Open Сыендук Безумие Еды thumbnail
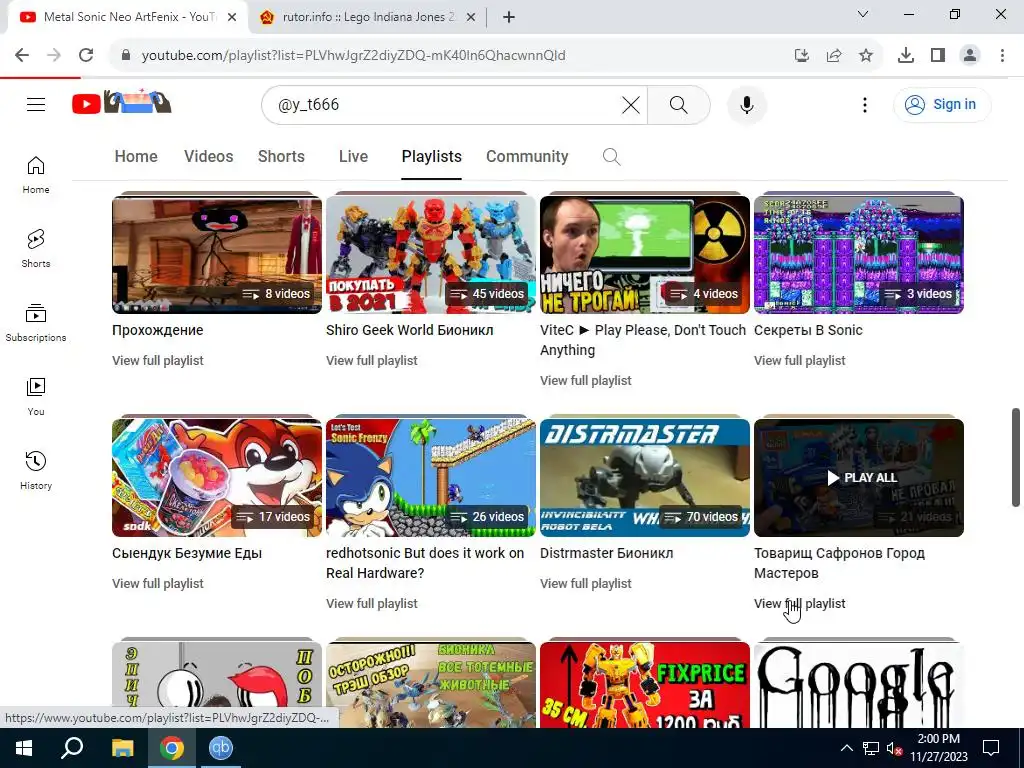This screenshot has width=1024, height=768. click(x=217, y=477)
